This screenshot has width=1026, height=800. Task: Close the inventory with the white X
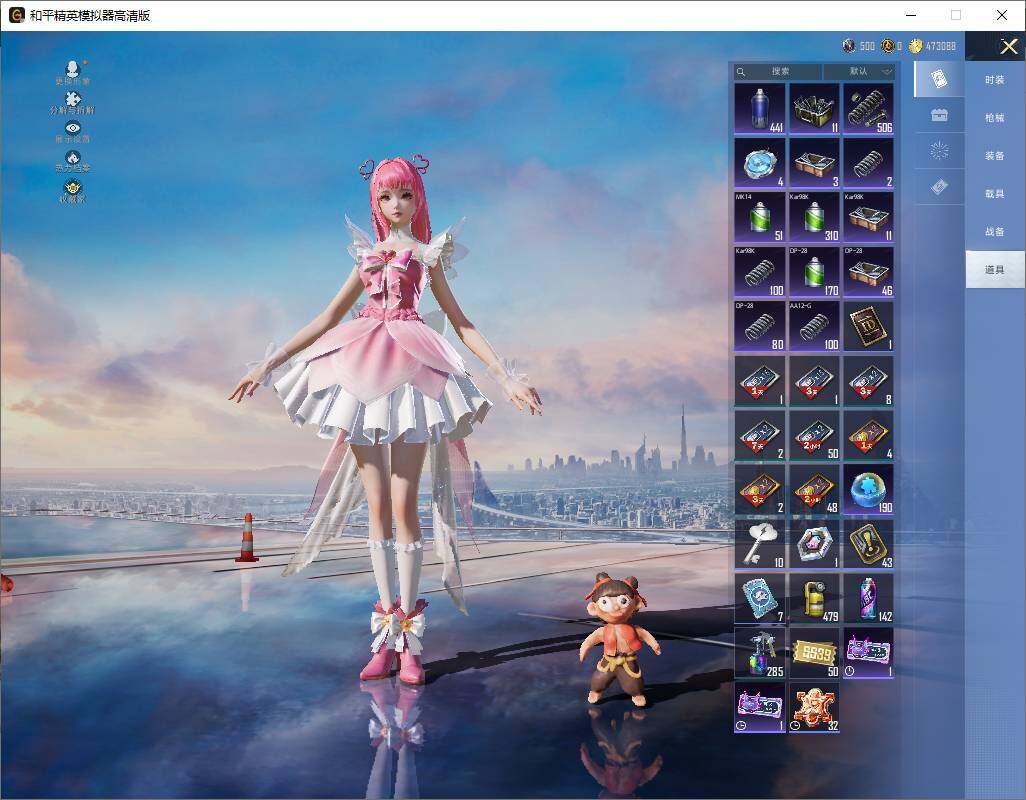(1008, 46)
